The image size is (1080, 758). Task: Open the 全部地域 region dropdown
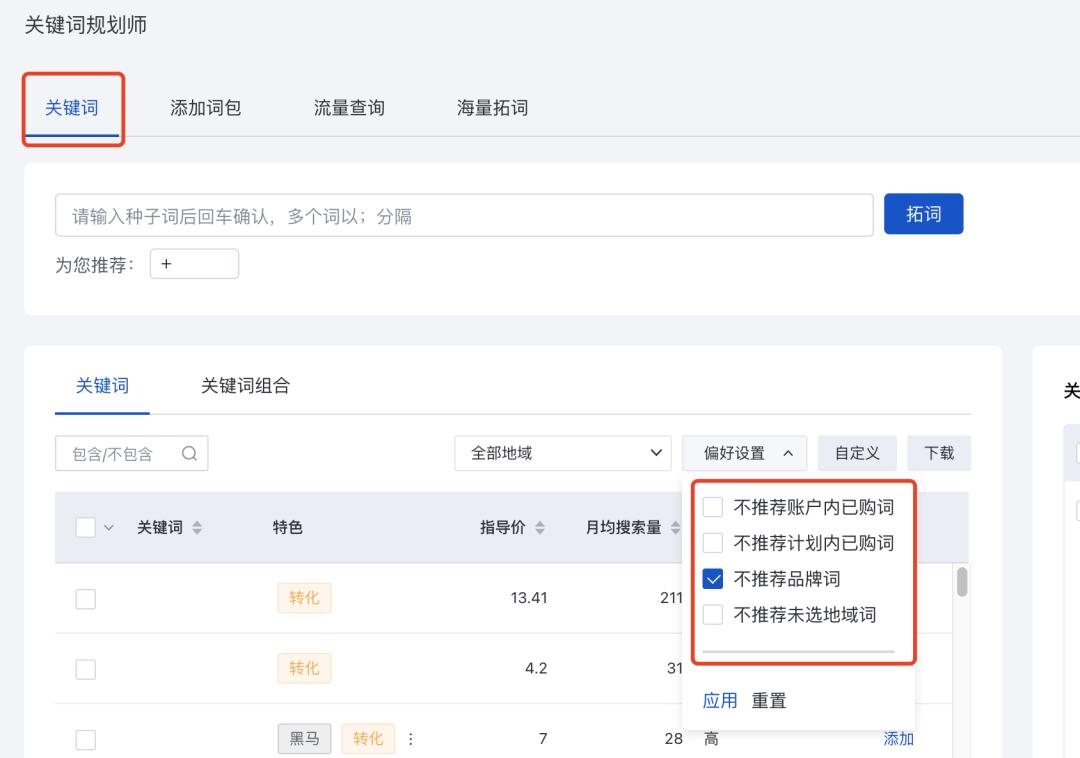coord(563,453)
